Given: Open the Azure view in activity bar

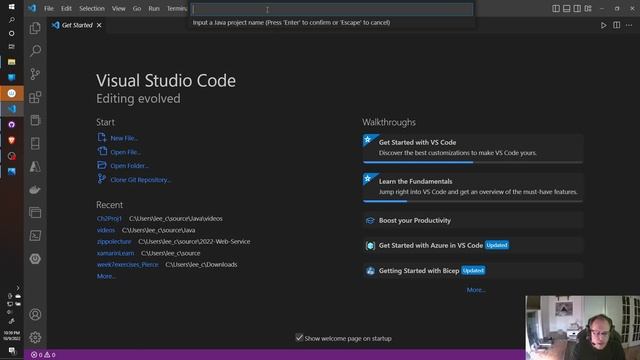Looking at the screenshot, I should (35, 167).
